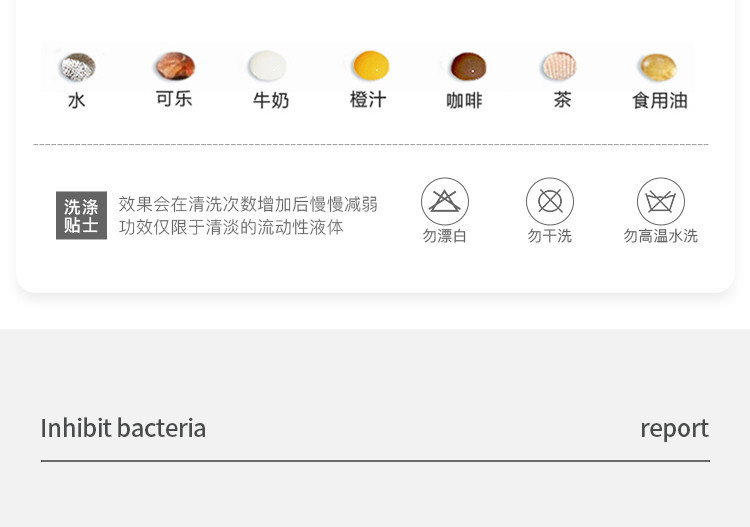
Task: Click the 橙汁 label text
Action: pyautogui.click(x=368, y=100)
